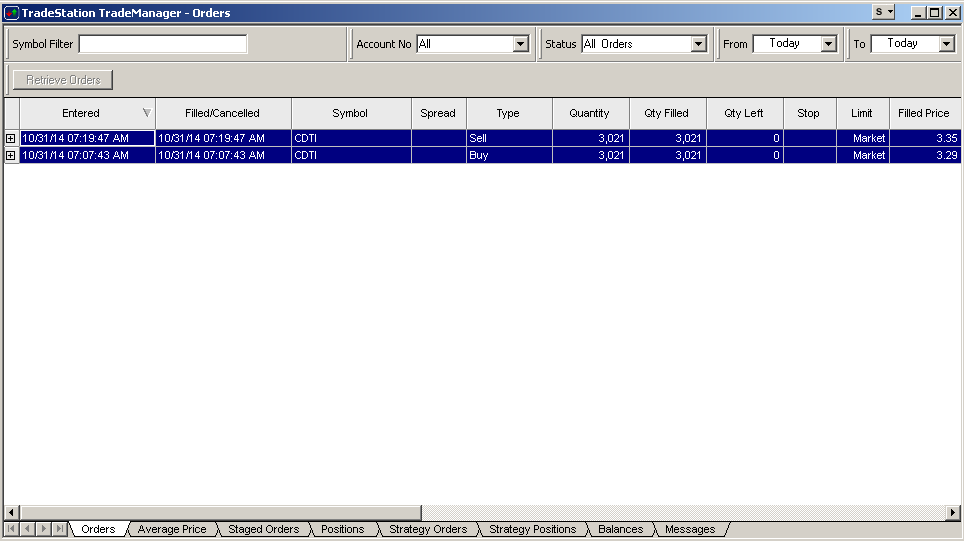Click the sort arrow in Entered column
The height and width of the screenshot is (541, 964).
tap(147, 113)
